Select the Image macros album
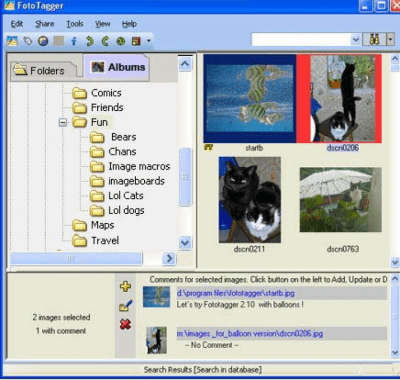 click(139, 166)
